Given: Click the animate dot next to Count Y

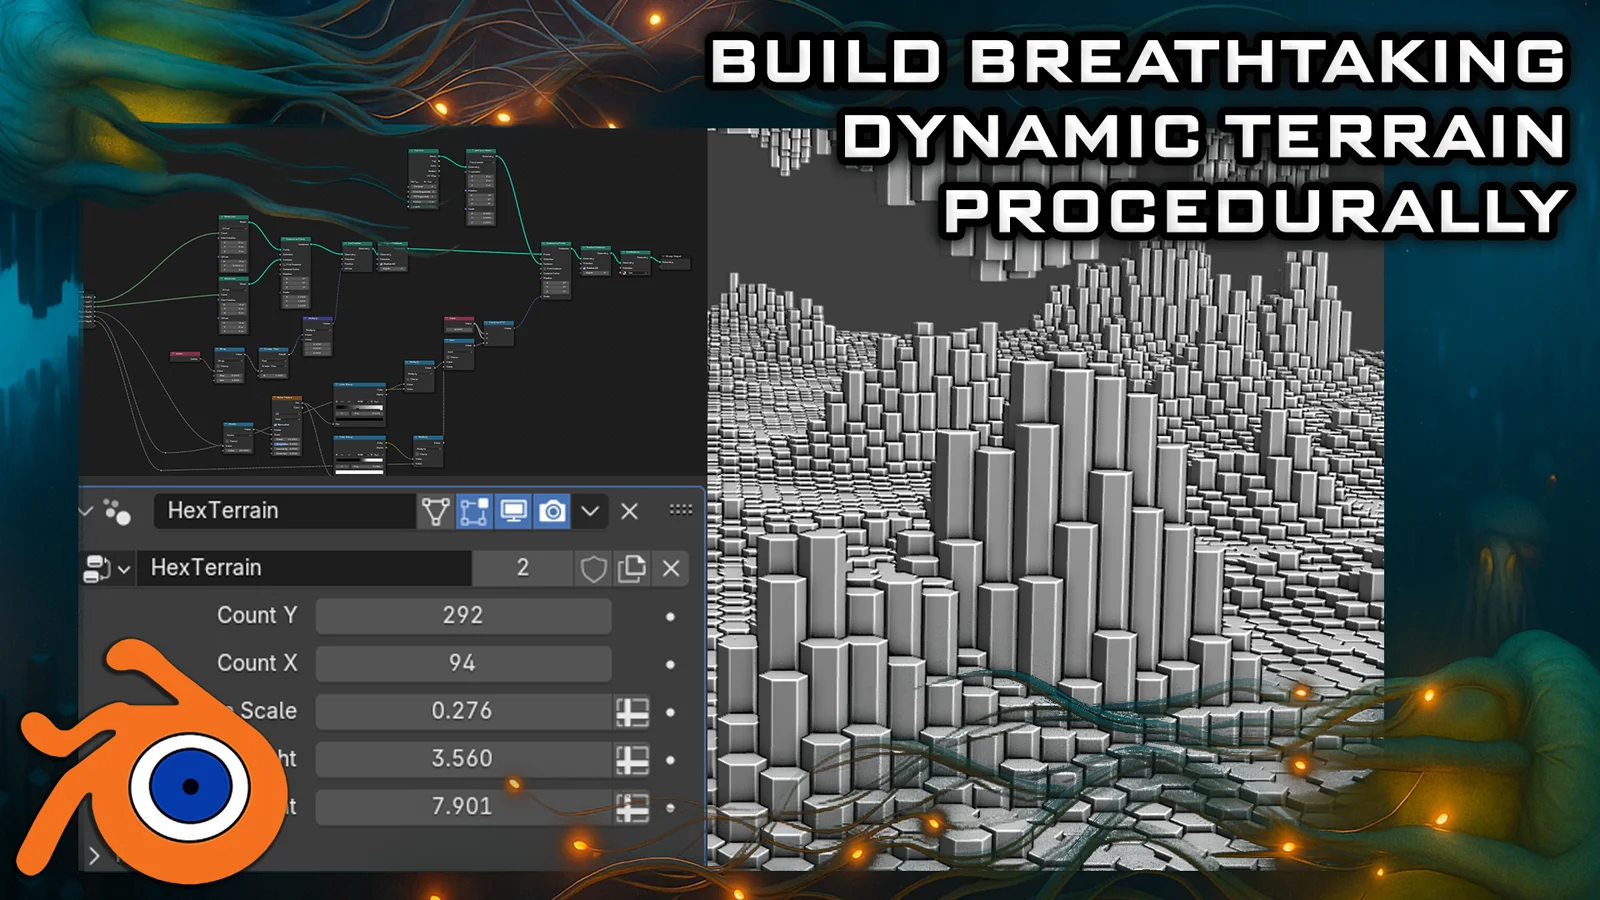Looking at the screenshot, I should click(670, 616).
